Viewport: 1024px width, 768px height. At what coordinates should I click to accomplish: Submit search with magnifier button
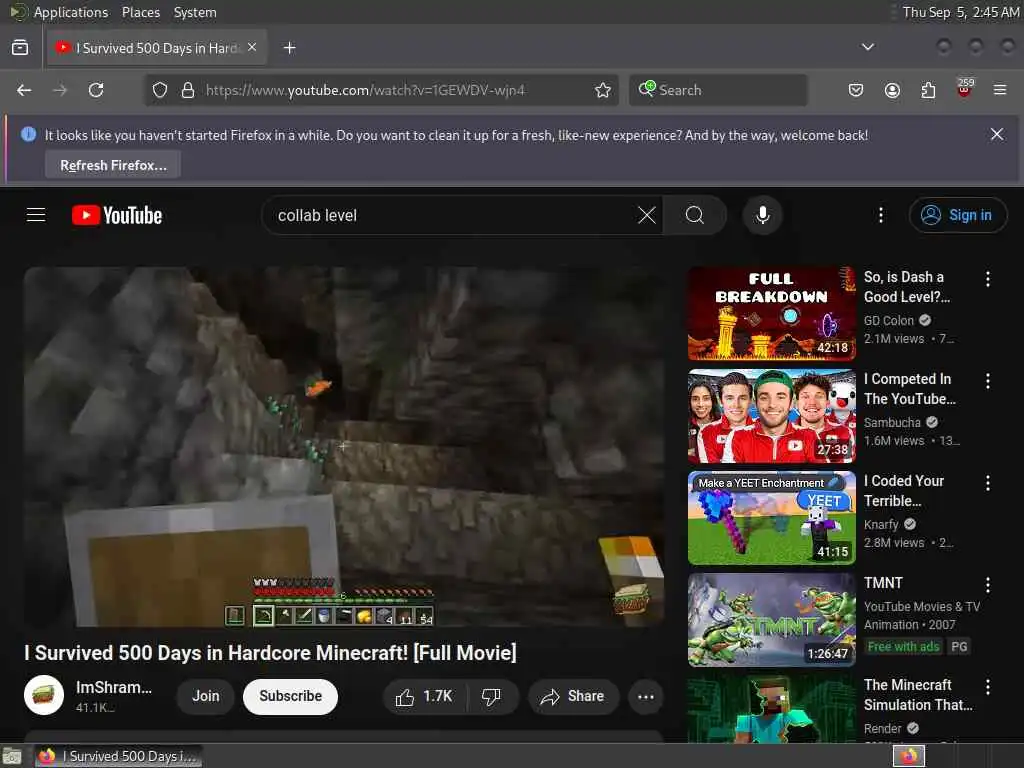coord(695,215)
